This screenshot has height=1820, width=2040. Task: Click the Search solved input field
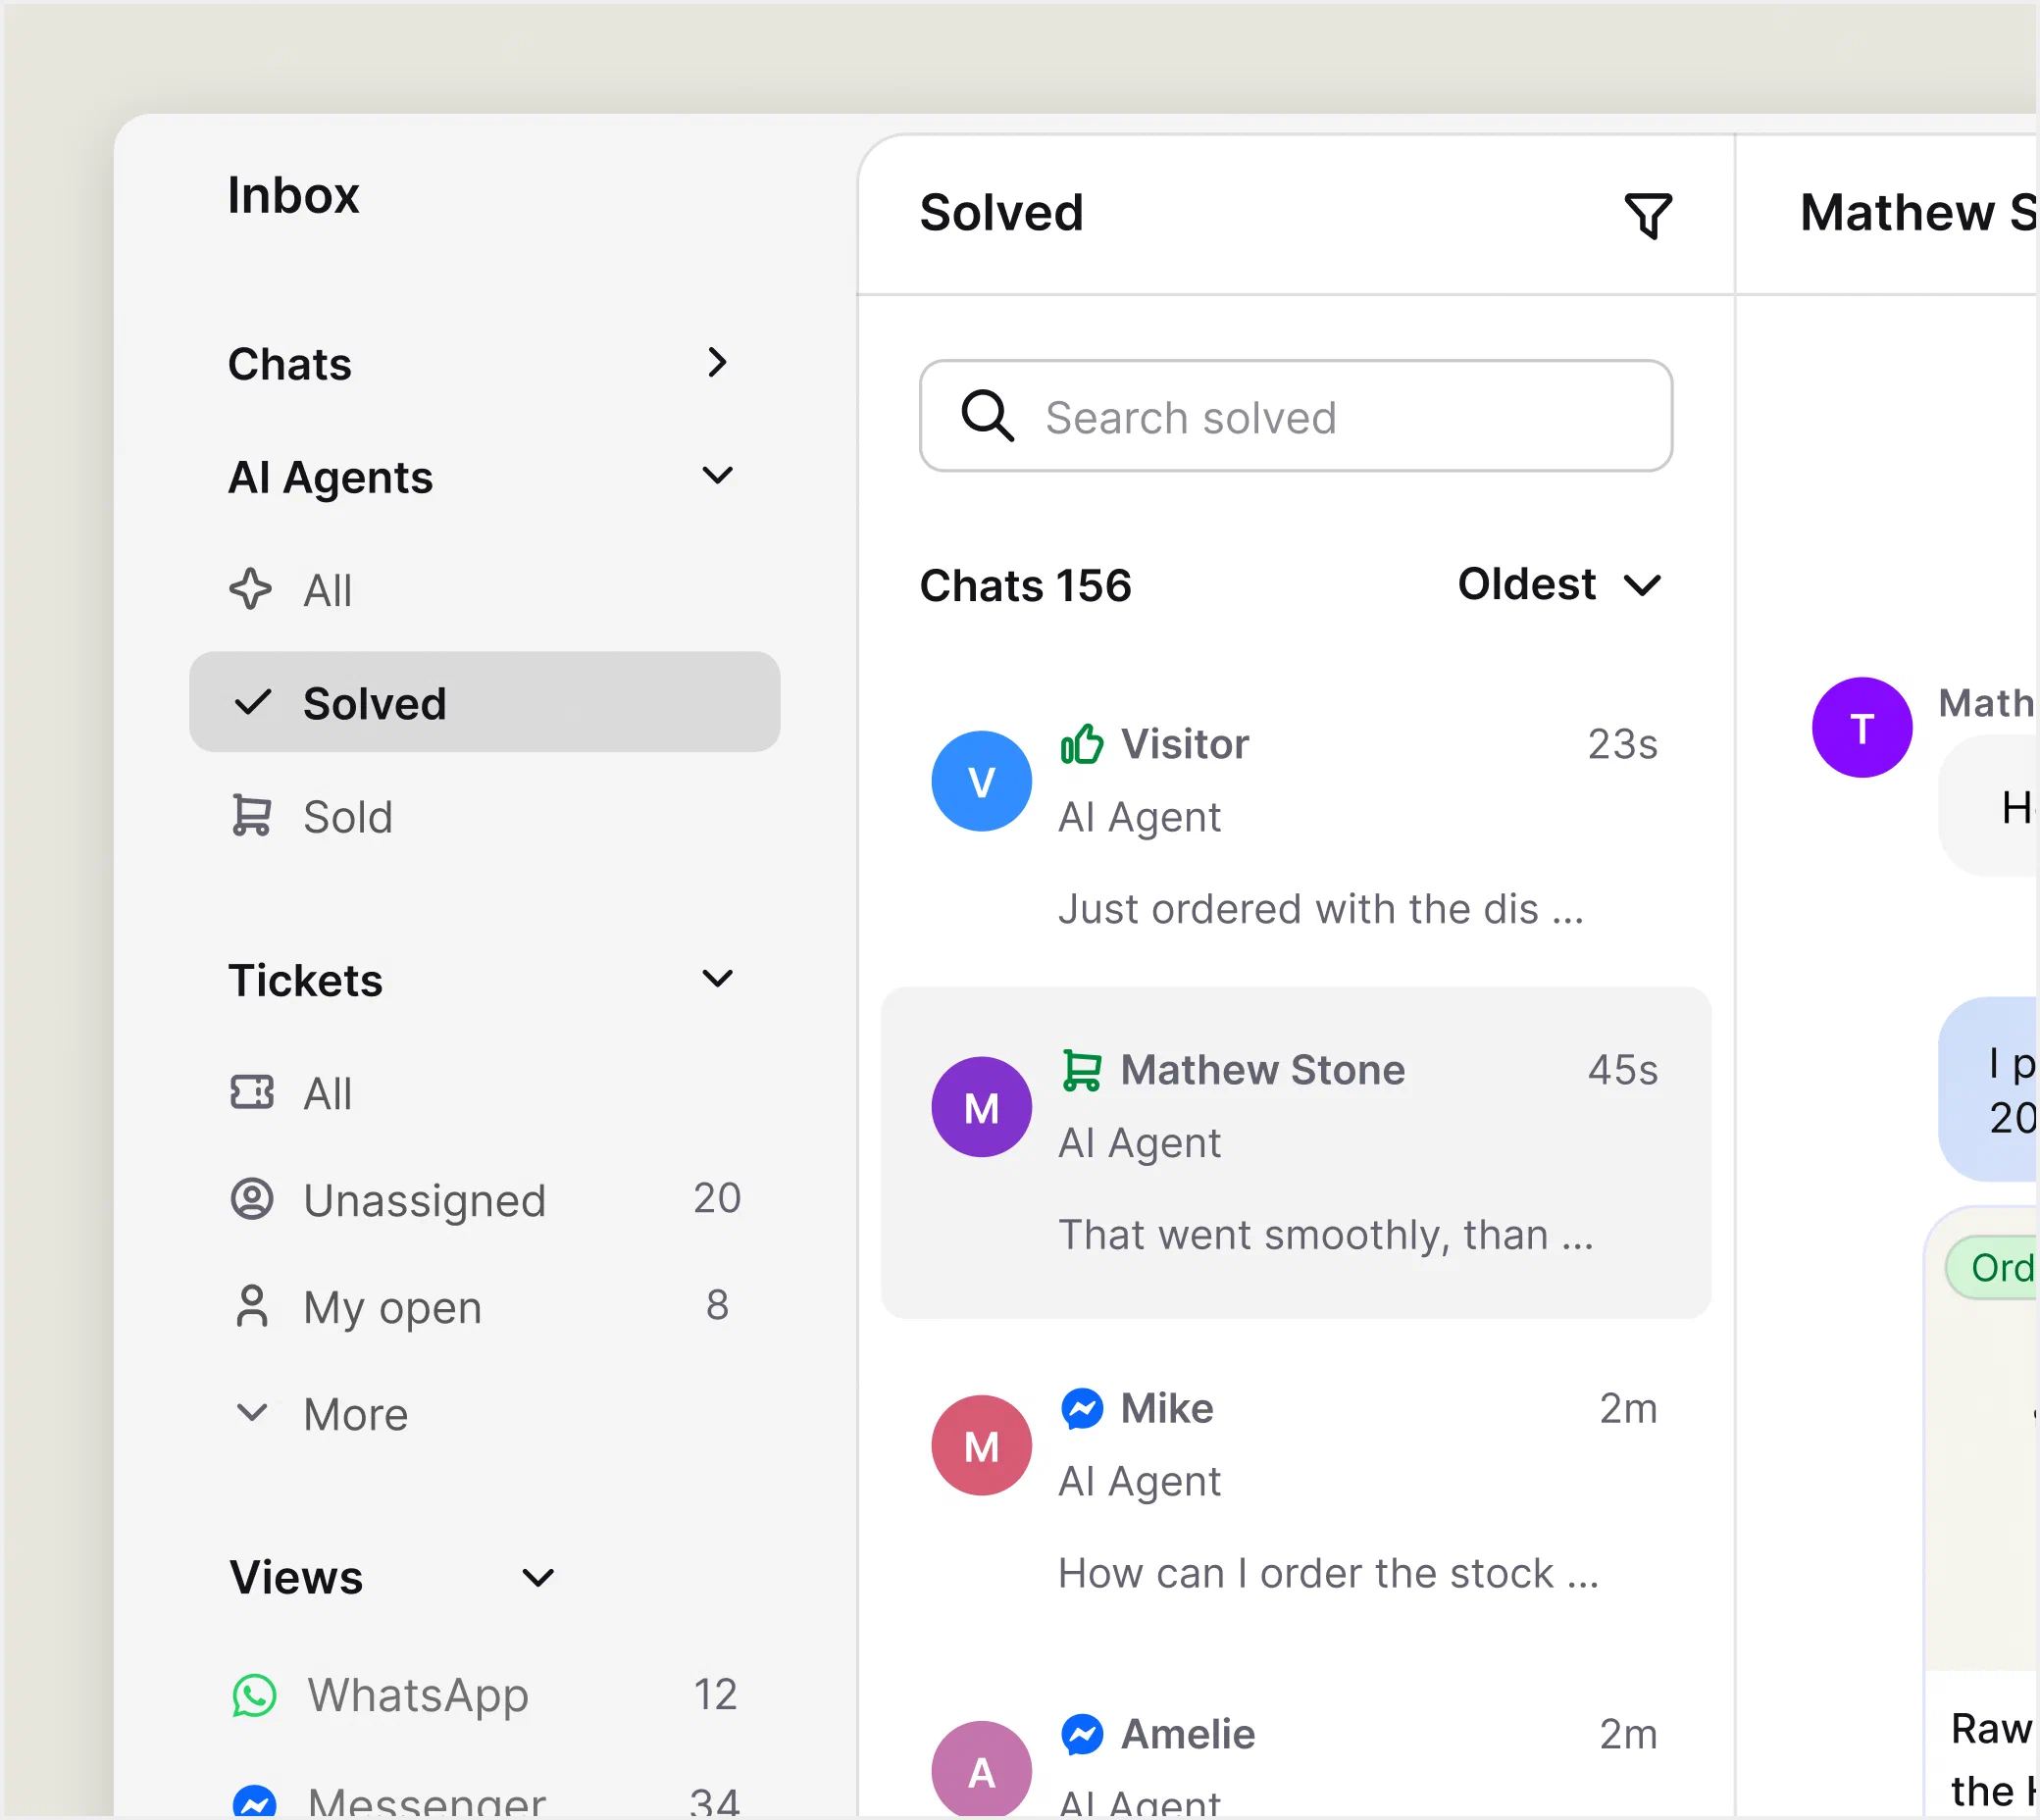tap(1296, 416)
